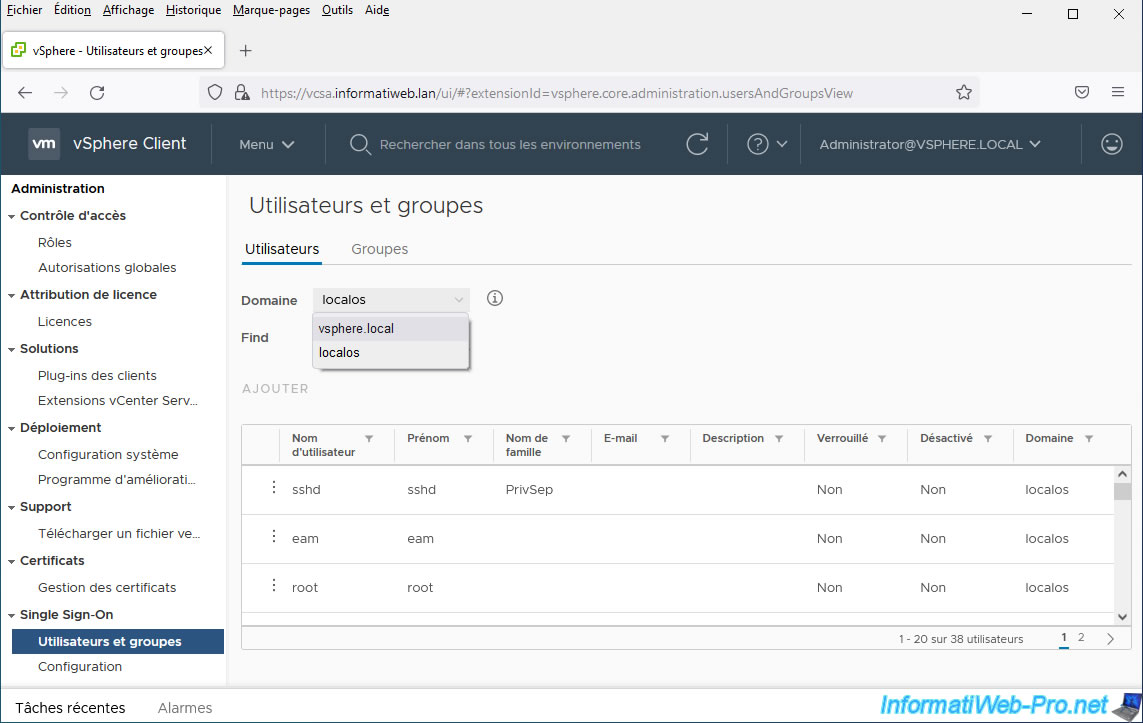Open the actions menu for user sshd

point(274,488)
